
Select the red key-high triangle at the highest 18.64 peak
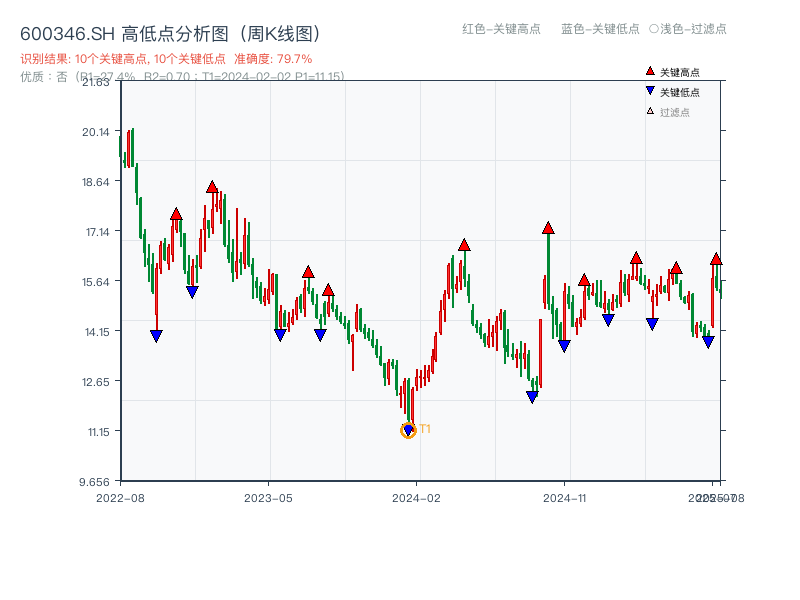point(212,189)
